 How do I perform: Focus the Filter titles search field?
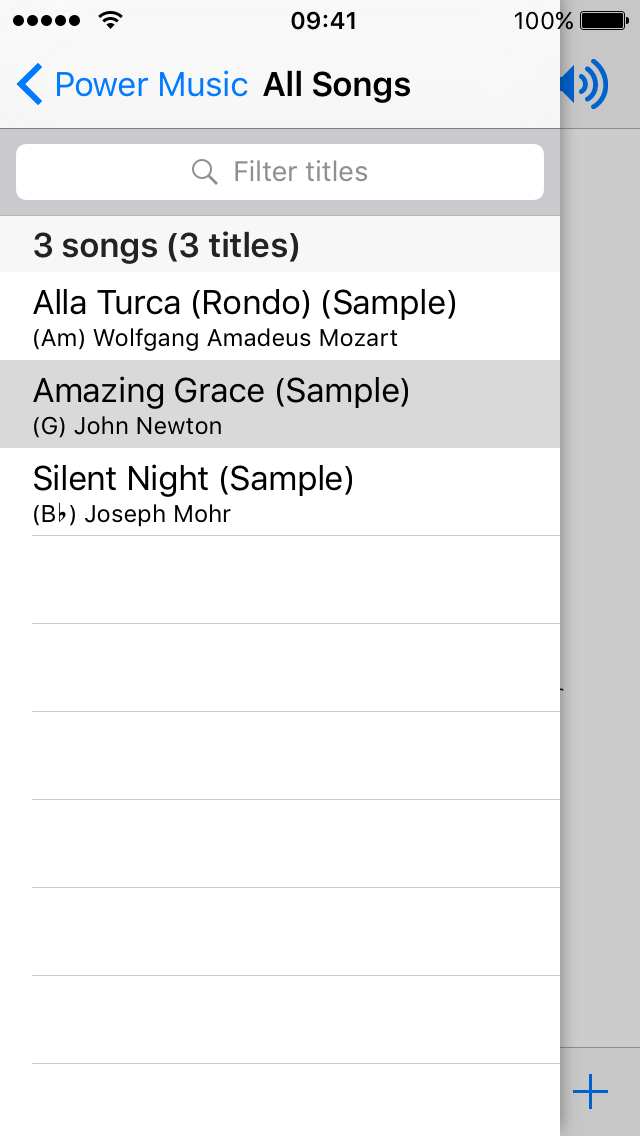300,172
